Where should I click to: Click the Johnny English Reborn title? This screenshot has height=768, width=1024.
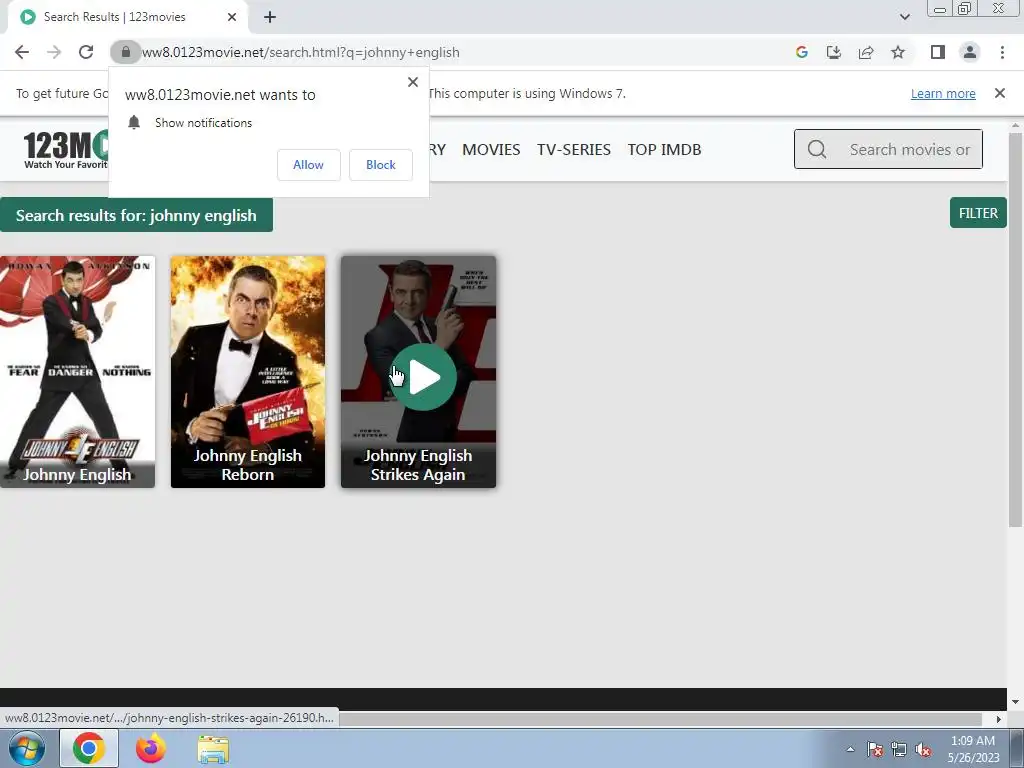248,465
